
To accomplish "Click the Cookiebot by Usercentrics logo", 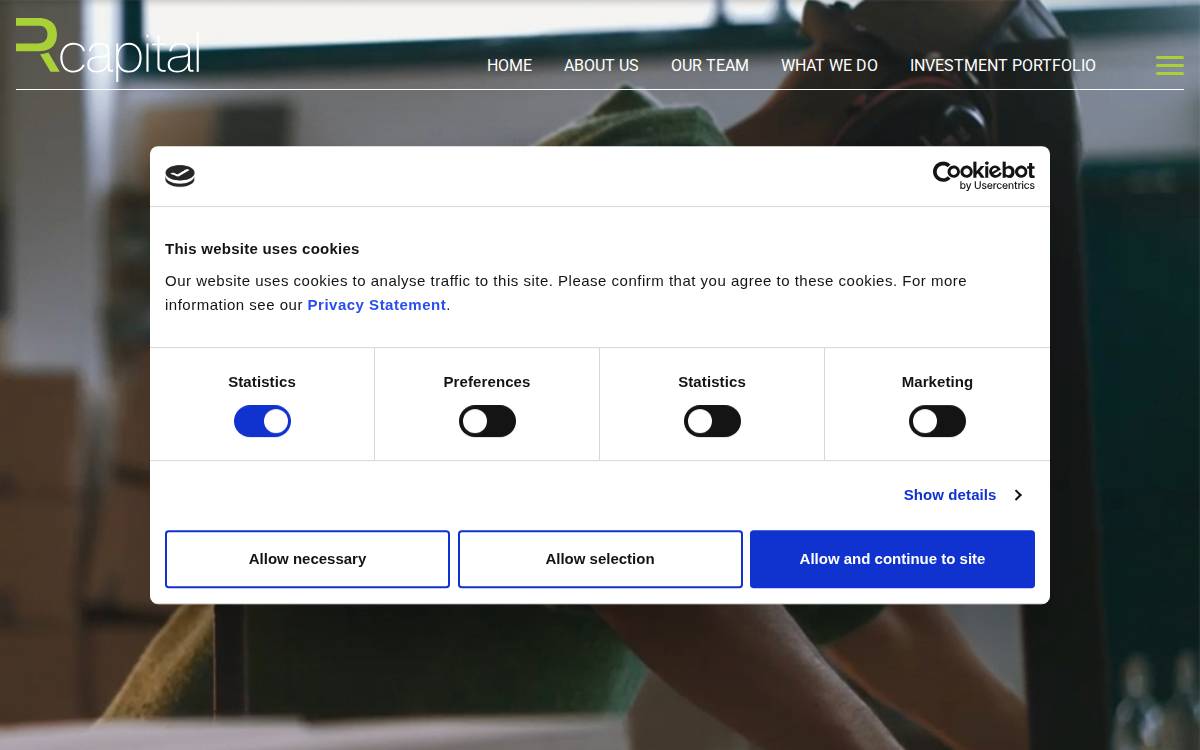I will click(983, 176).
